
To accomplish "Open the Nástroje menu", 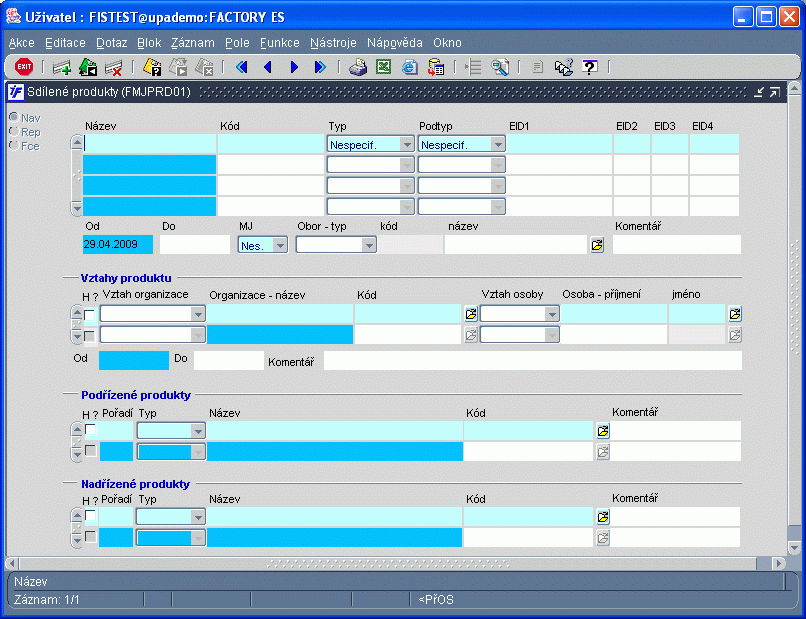I will [333, 43].
